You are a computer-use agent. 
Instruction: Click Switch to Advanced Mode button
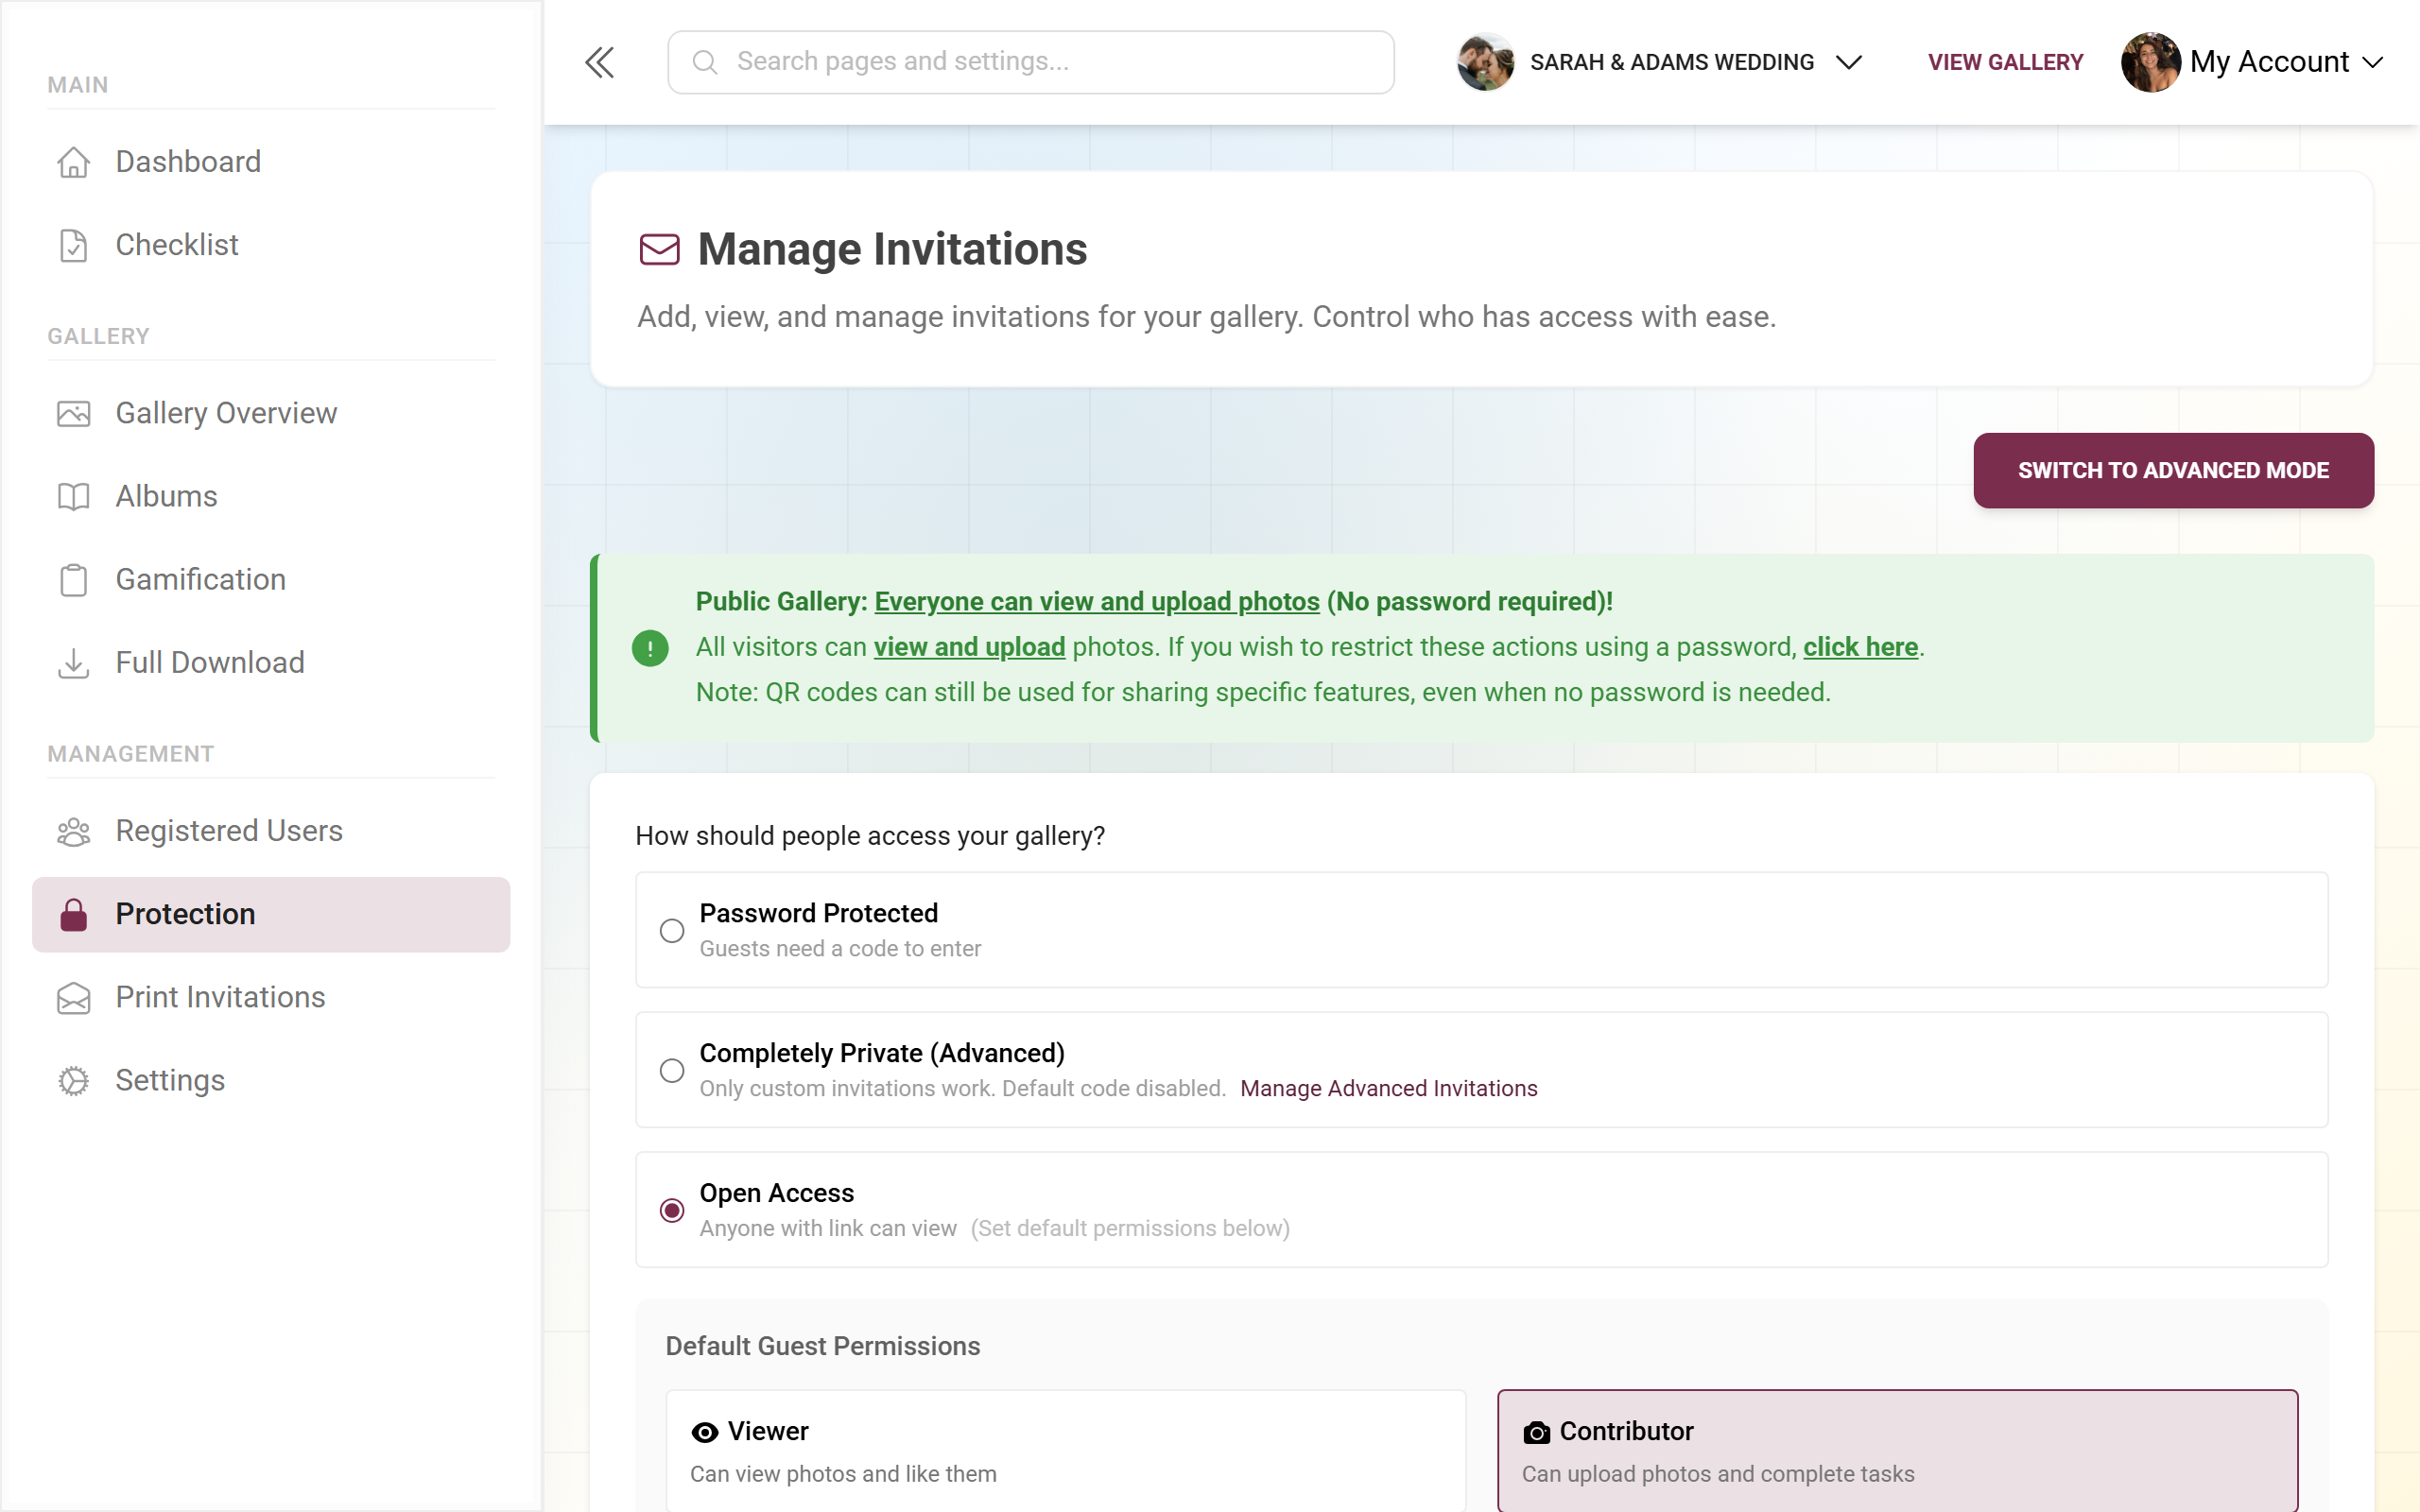click(x=2173, y=470)
